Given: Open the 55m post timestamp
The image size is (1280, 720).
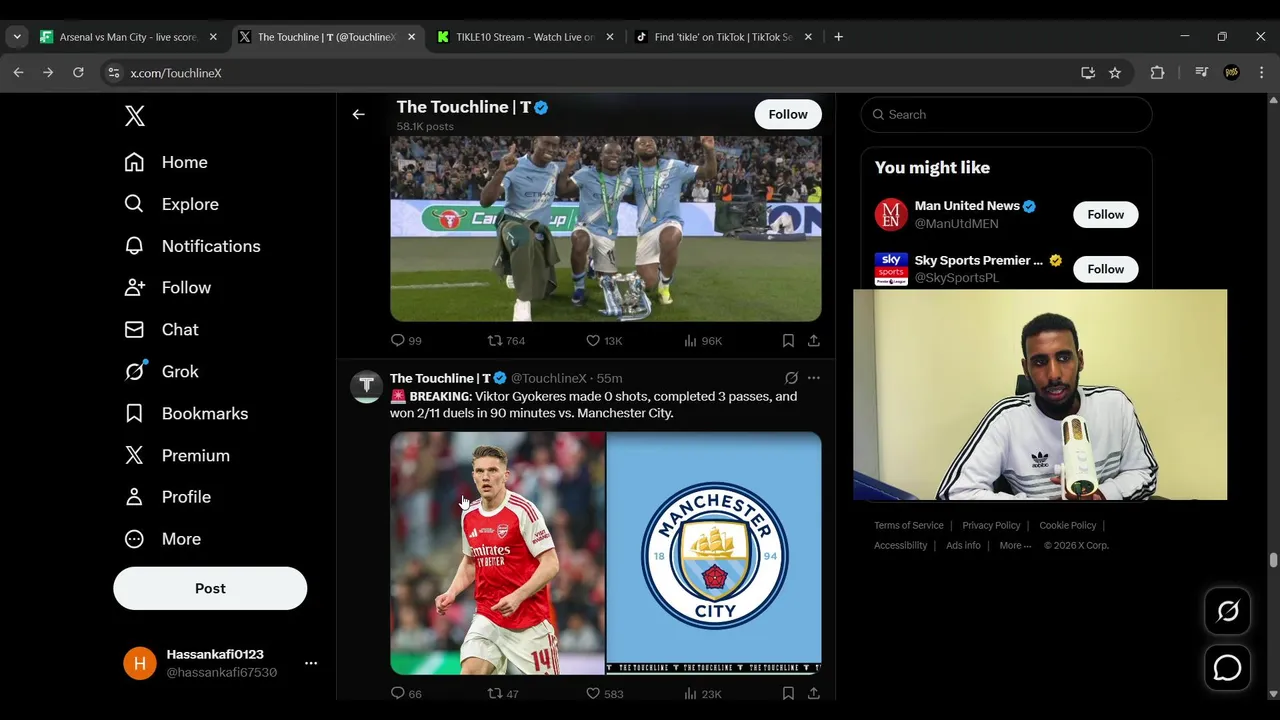Looking at the screenshot, I should coord(609,378).
